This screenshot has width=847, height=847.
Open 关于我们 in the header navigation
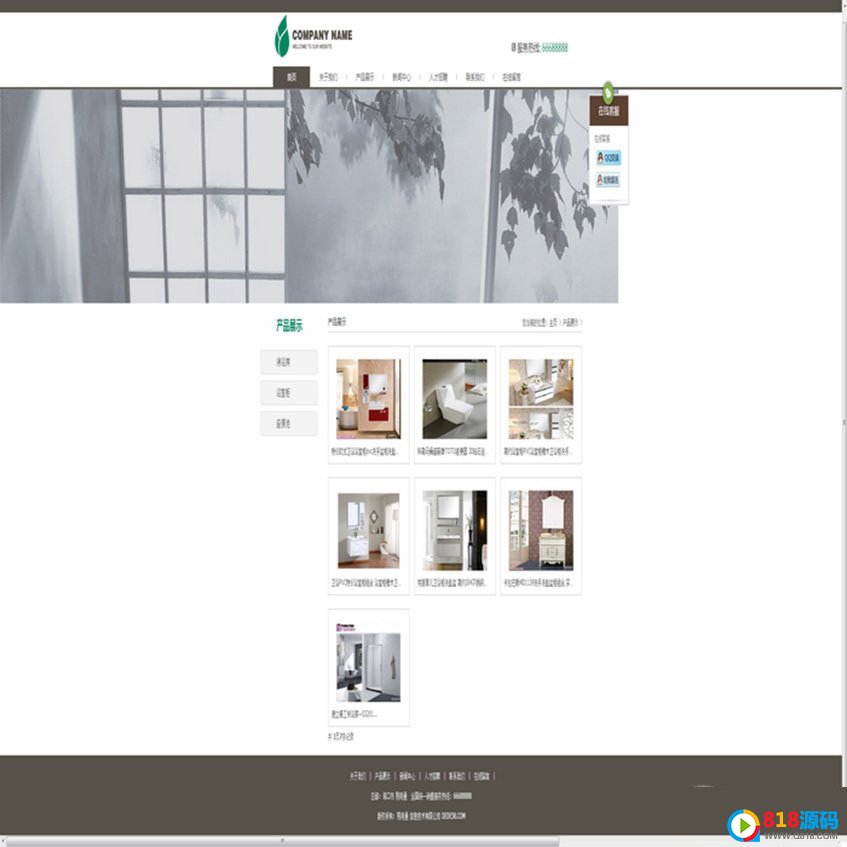coord(328,77)
